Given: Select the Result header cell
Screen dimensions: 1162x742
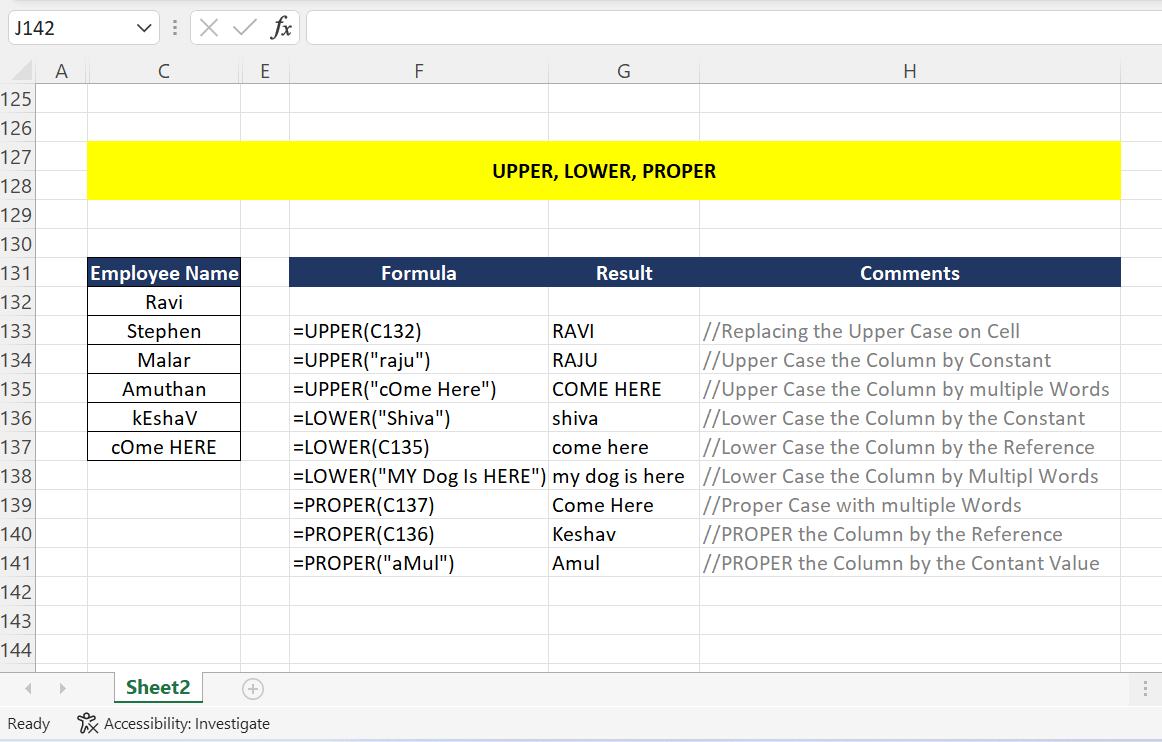Looking at the screenshot, I should 624,273.
